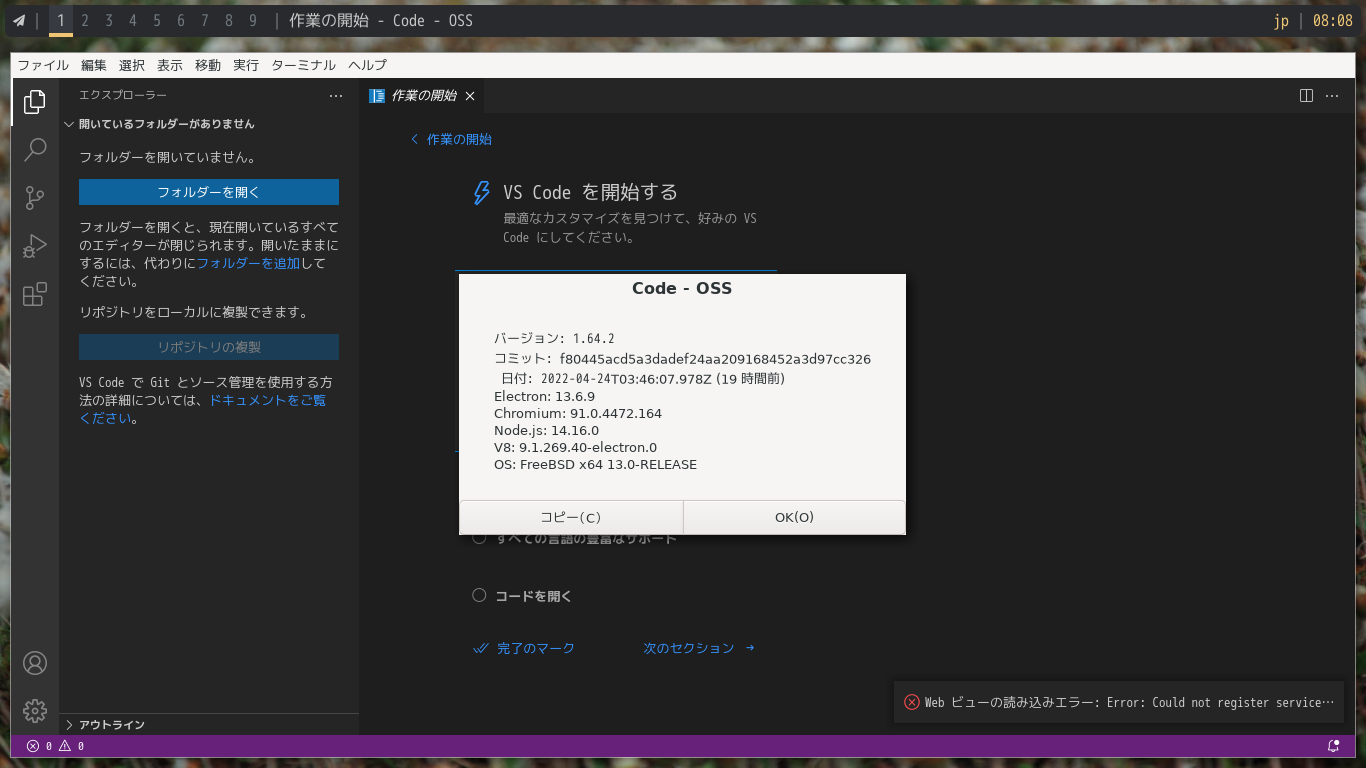Open the 実行 menu
This screenshot has height=768, width=1366.
coord(246,65)
